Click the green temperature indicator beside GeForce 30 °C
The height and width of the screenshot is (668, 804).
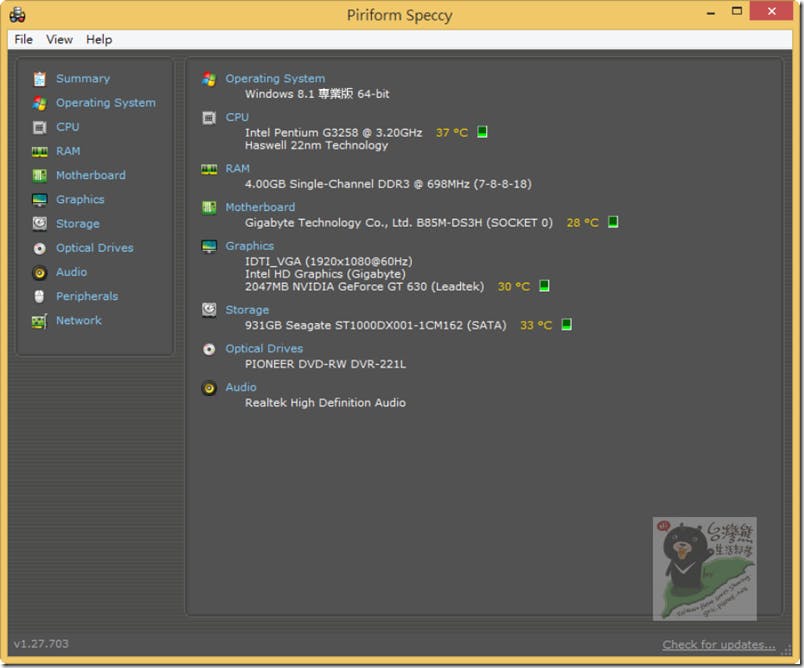click(544, 286)
